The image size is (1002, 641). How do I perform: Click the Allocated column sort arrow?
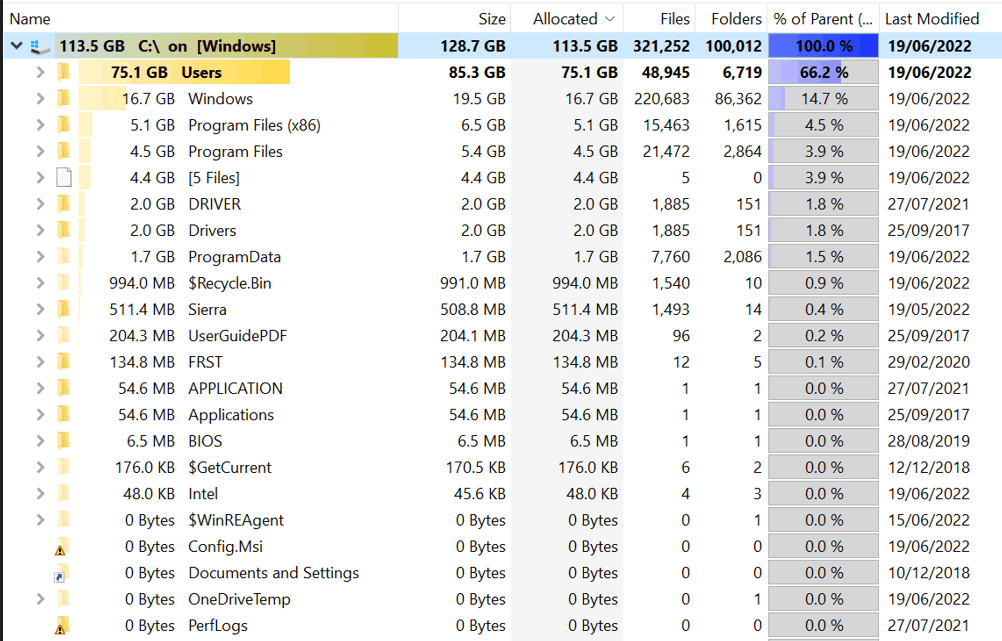pos(610,19)
